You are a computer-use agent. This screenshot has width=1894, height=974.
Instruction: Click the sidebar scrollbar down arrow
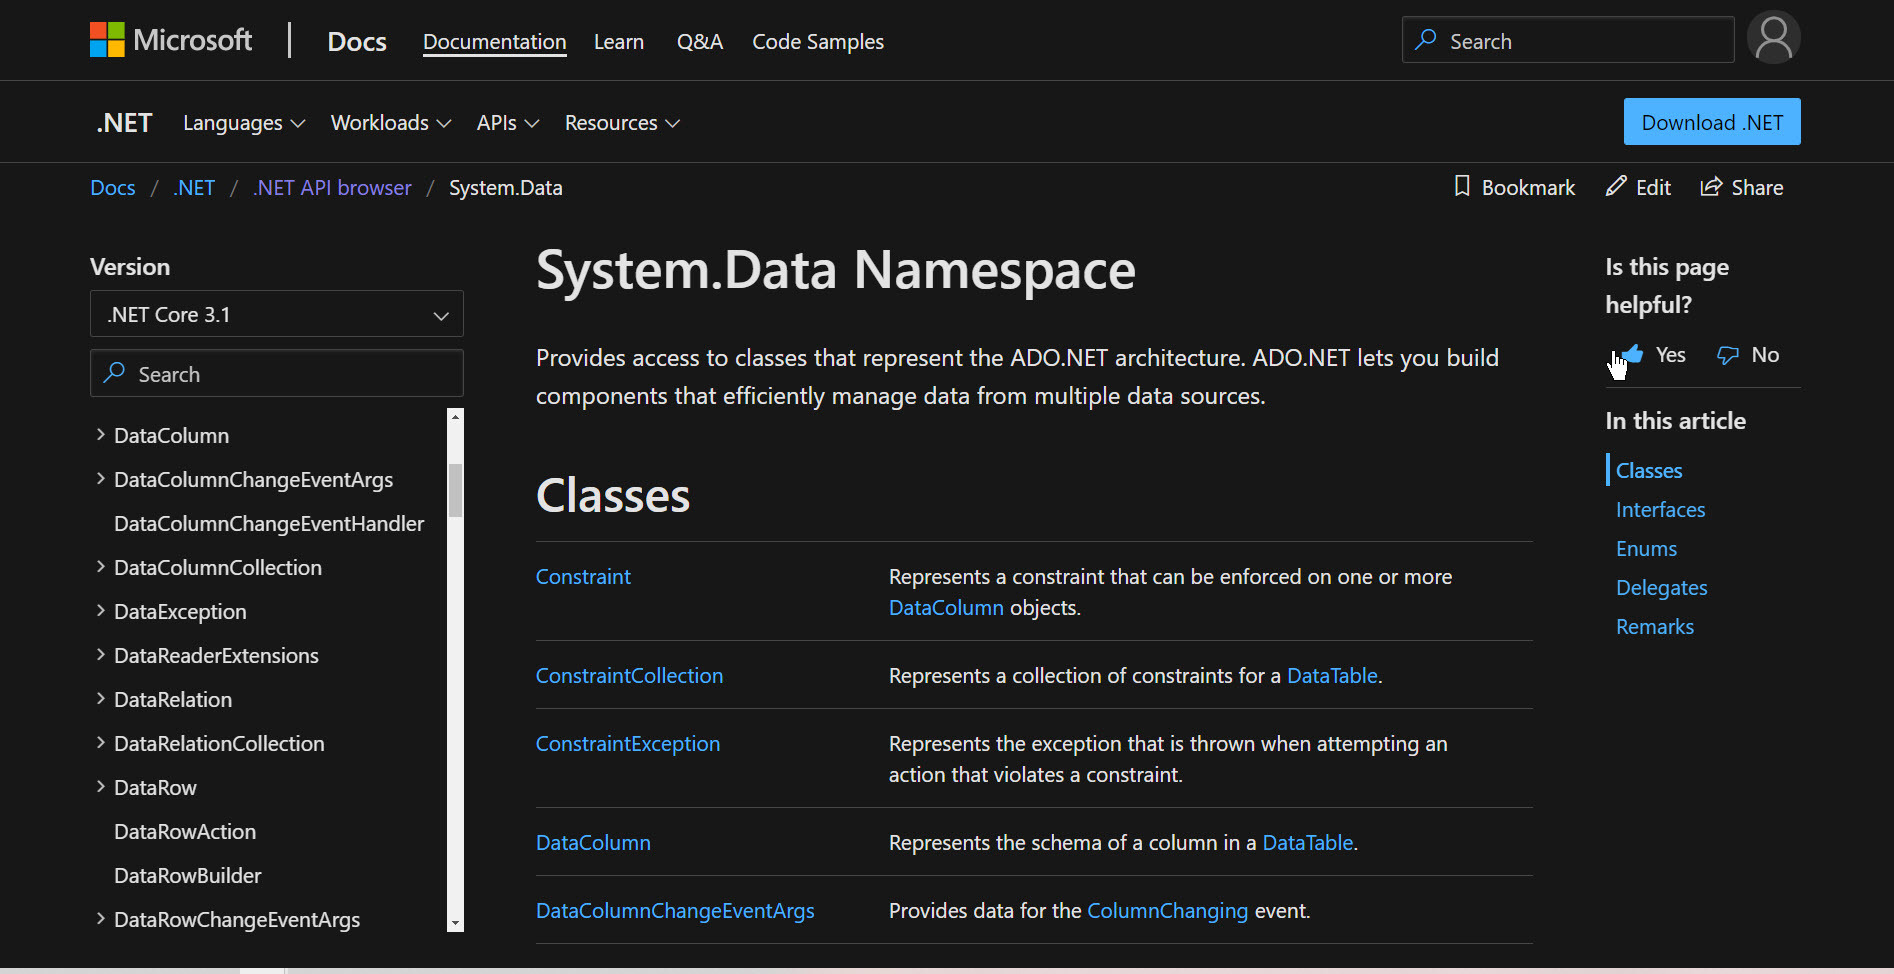tap(455, 924)
